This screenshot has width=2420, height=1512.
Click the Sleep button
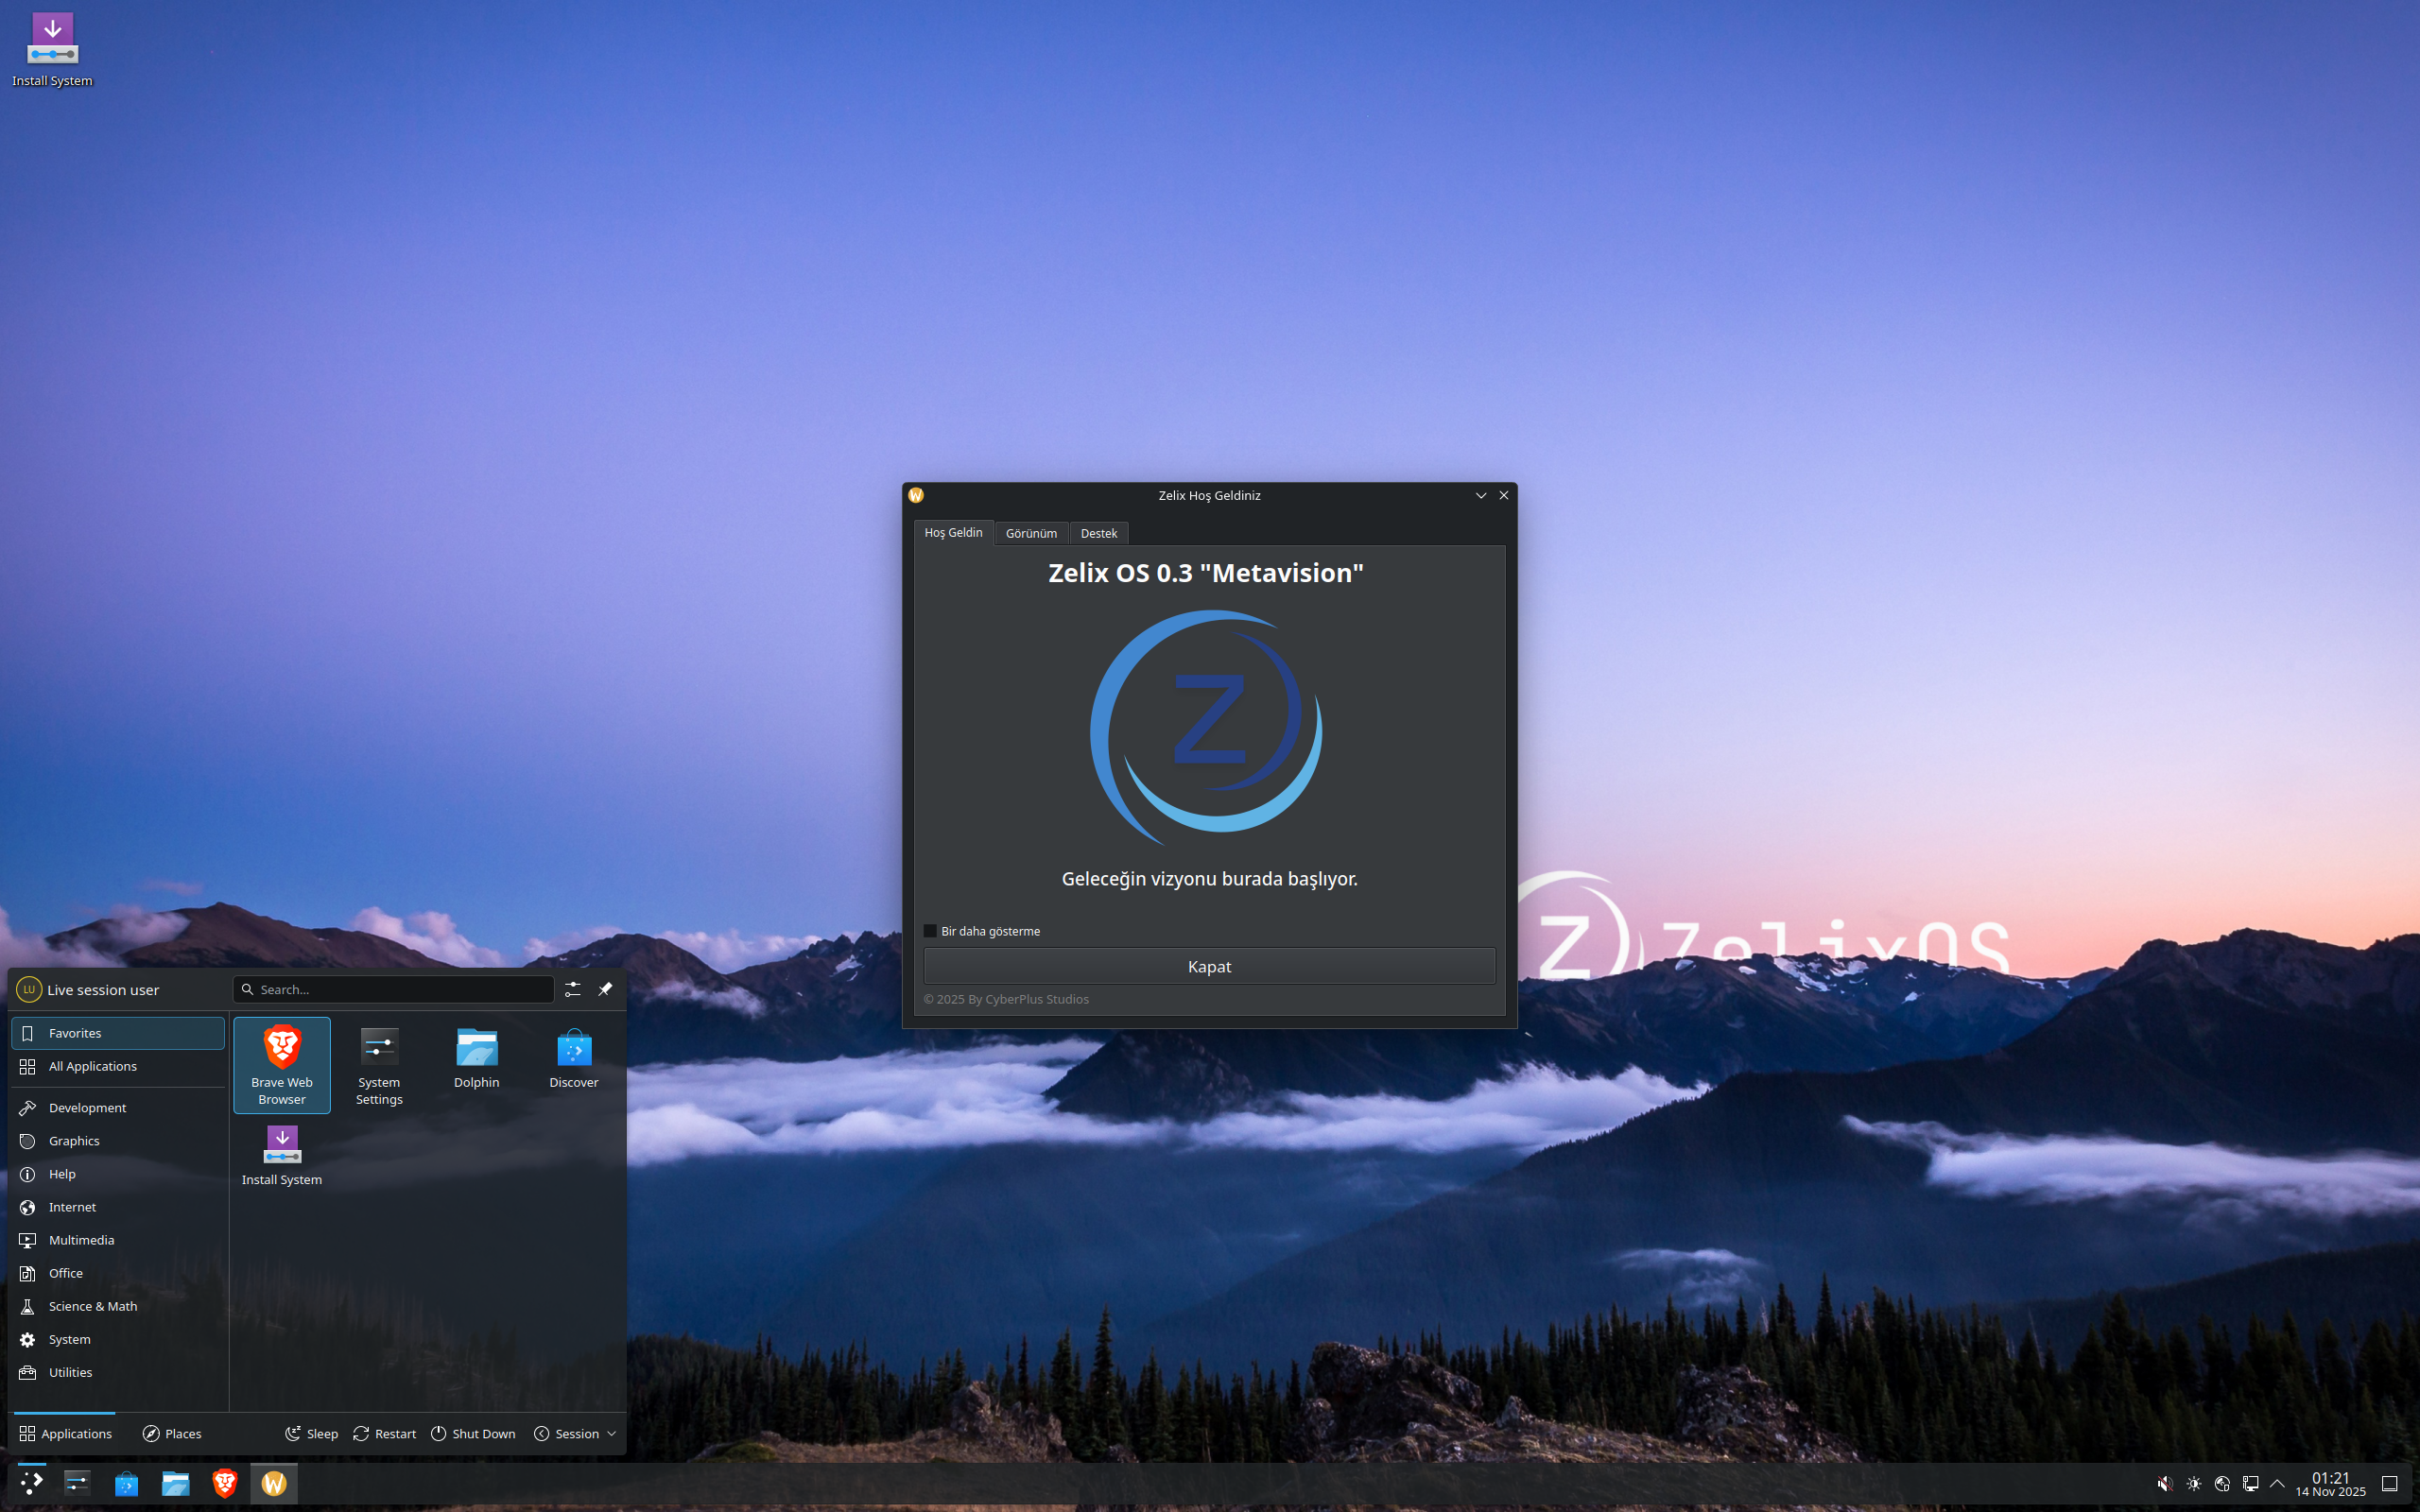click(312, 1434)
